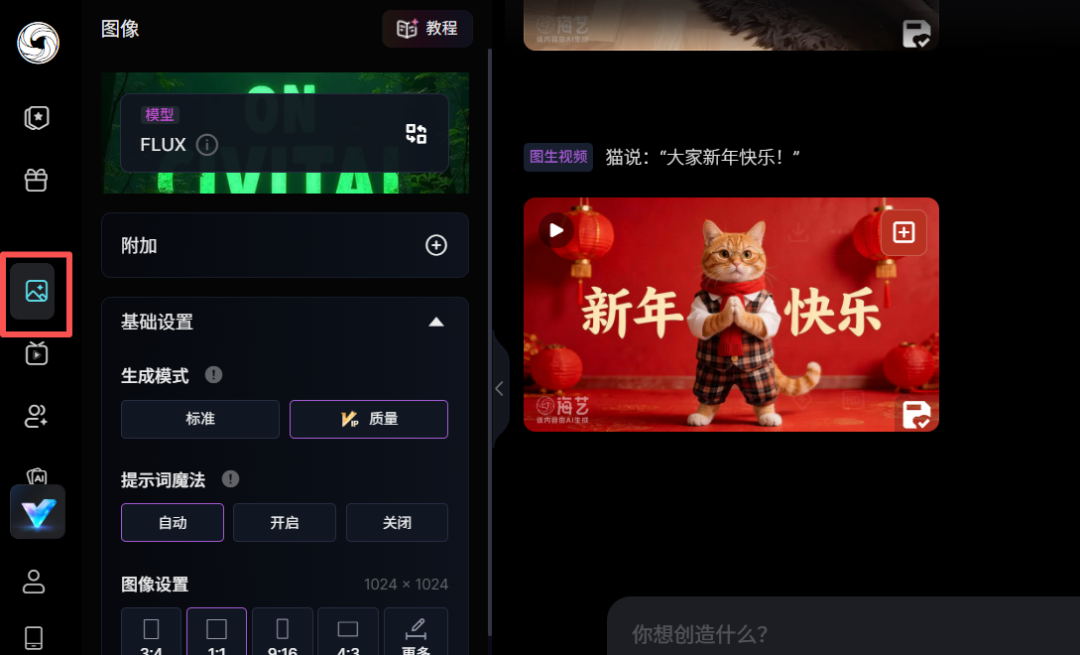
Task: Click the model switch icon next to FLUX
Action: [416, 133]
